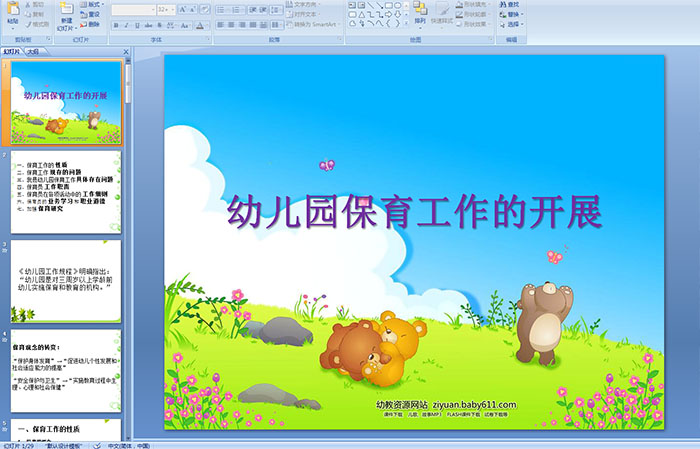This screenshot has width=700, height=449.
Task: Toggle text Shadow (S) formatting
Action: click(x=159, y=25)
